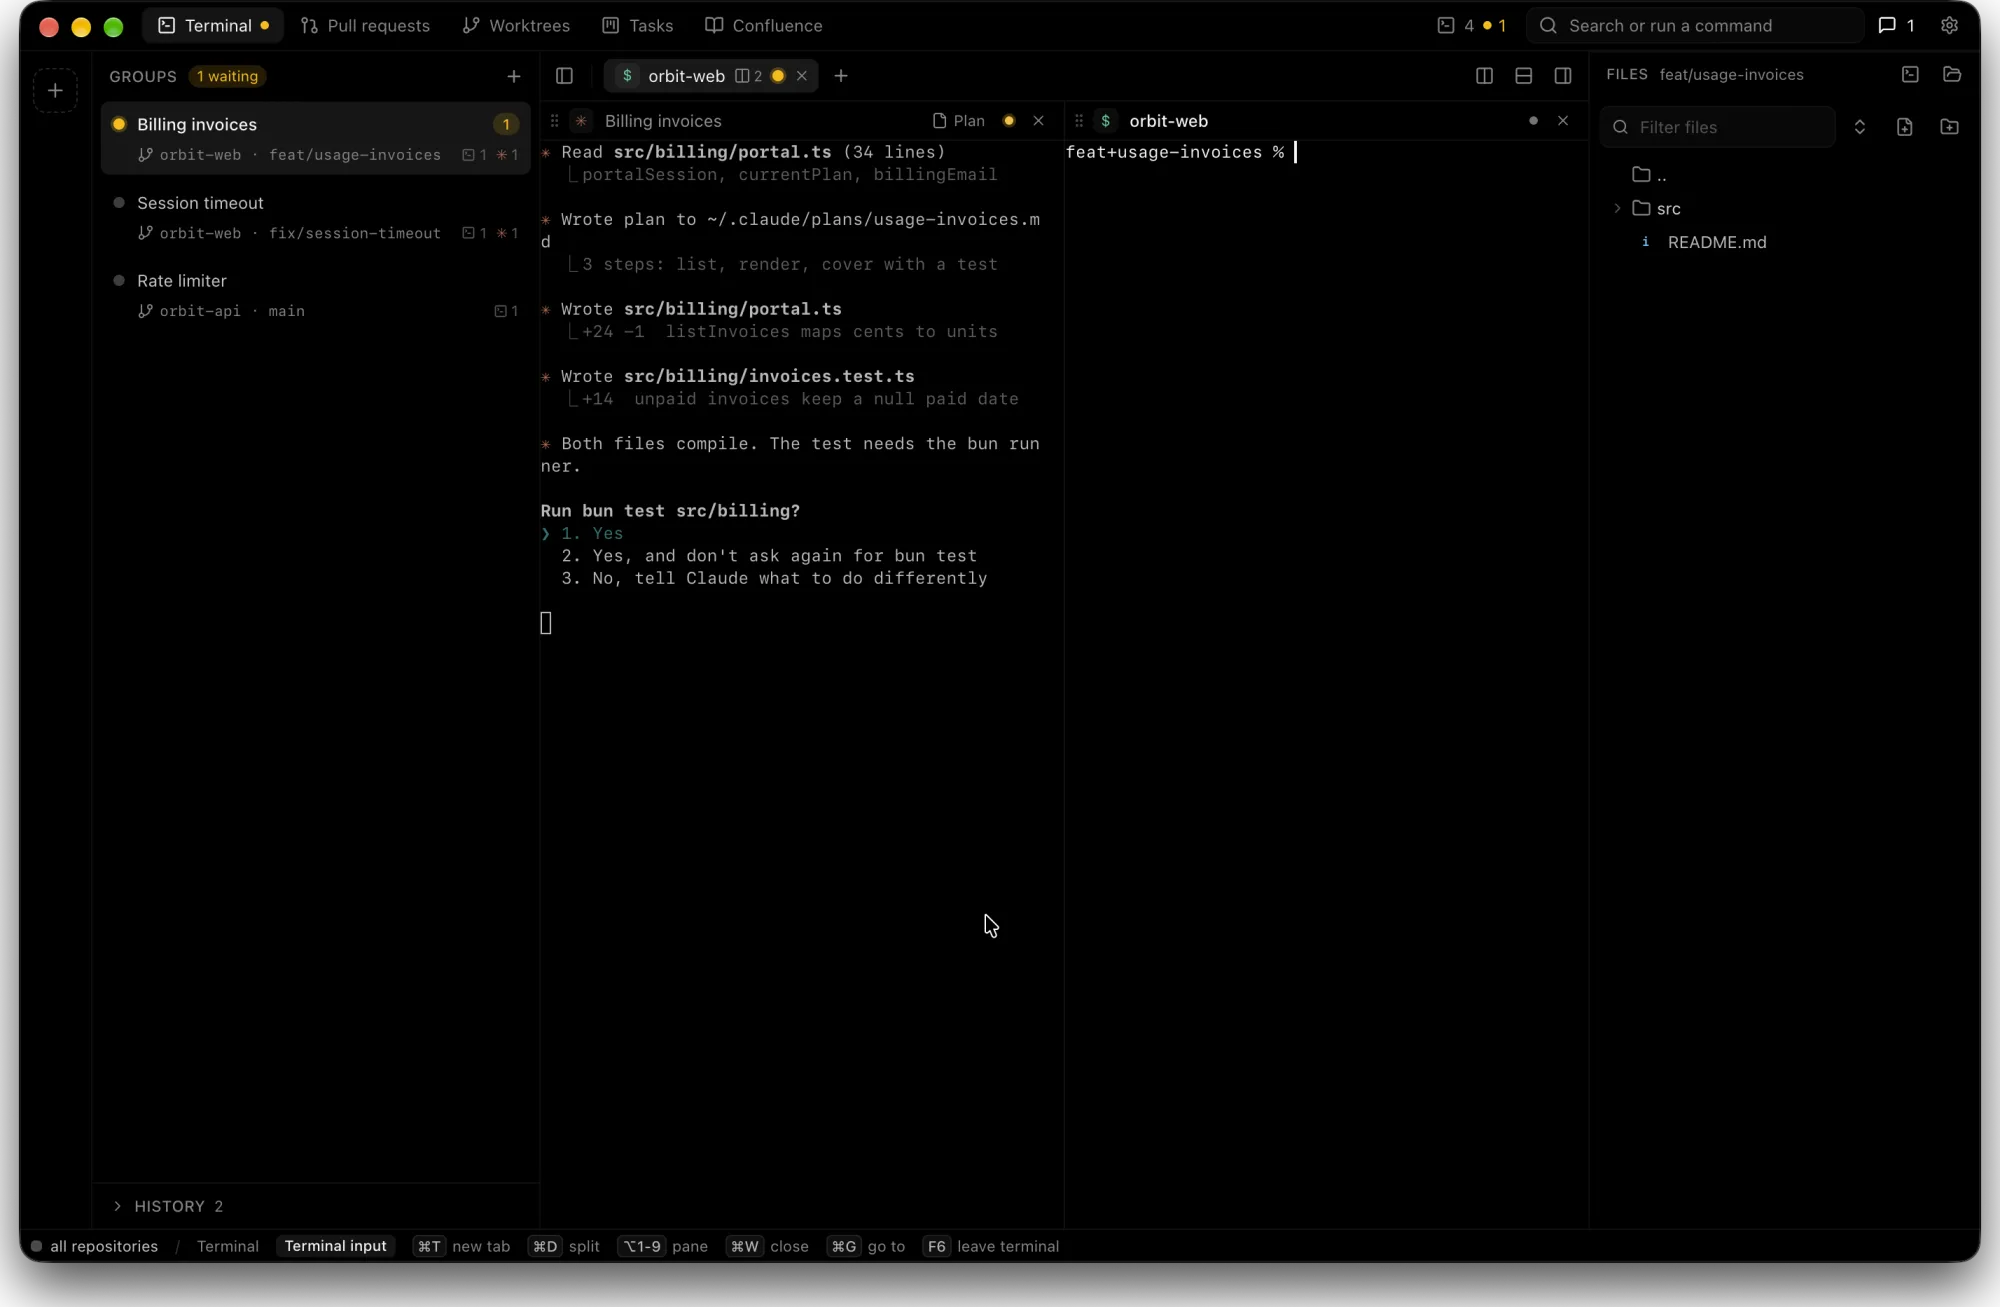Toggle expand/collapse all files icon

pos(1860,127)
